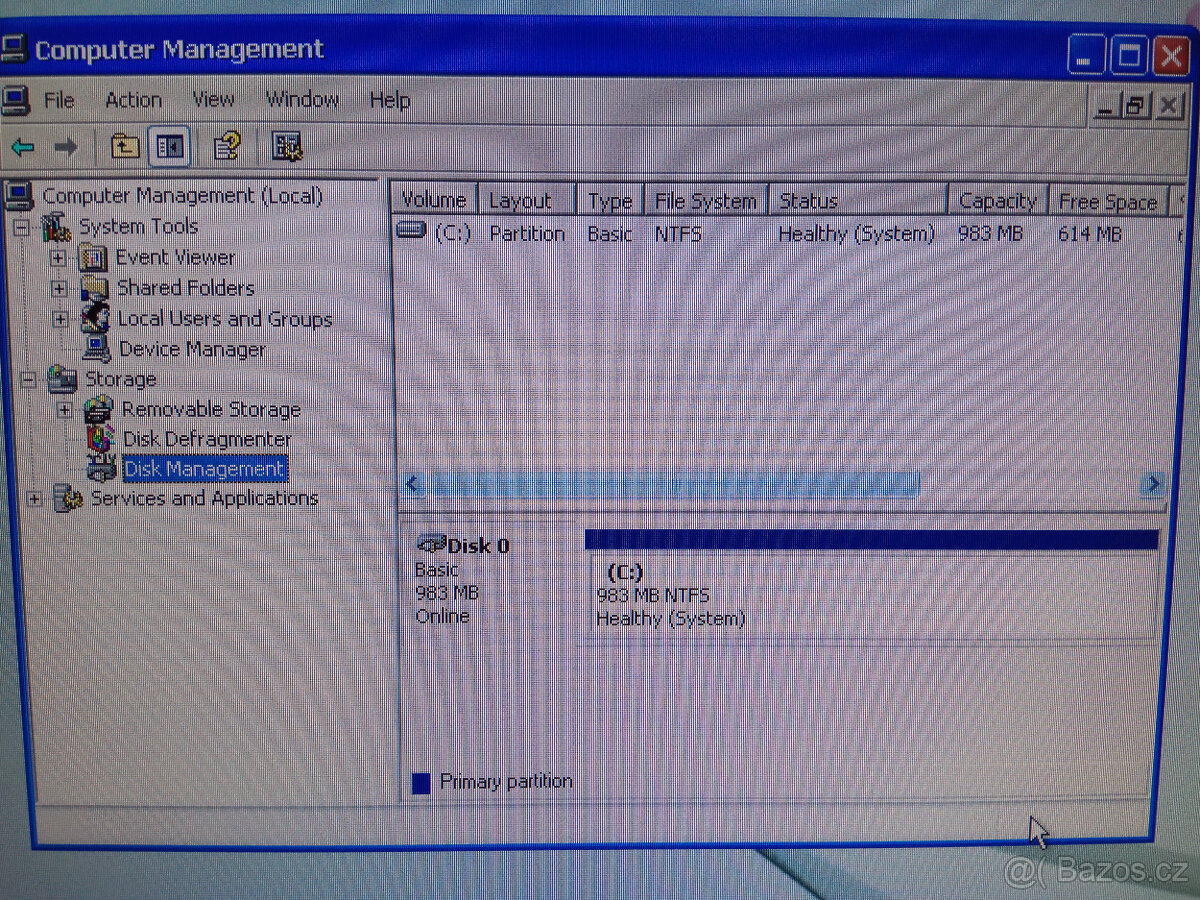Click the Capacity column header
Viewport: 1200px width, 900px height.
click(x=996, y=201)
